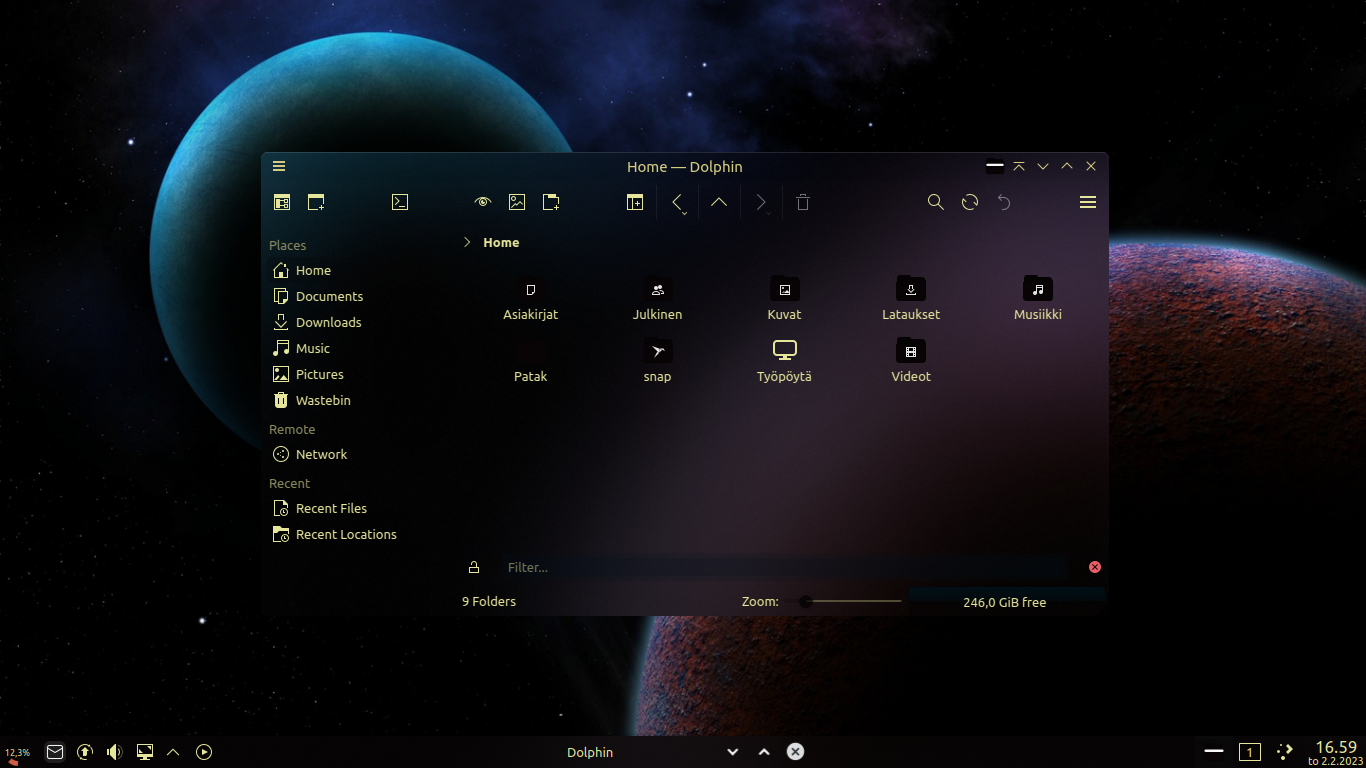Screen dimensions: 1366x768
Task: Select the Julkinen folder
Action: pos(657,298)
